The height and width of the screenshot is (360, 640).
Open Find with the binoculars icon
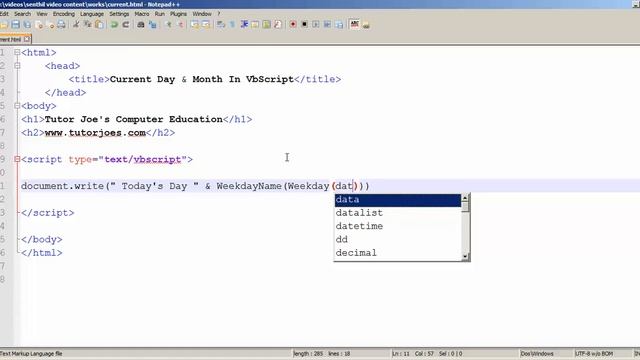[x=140, y=24]
